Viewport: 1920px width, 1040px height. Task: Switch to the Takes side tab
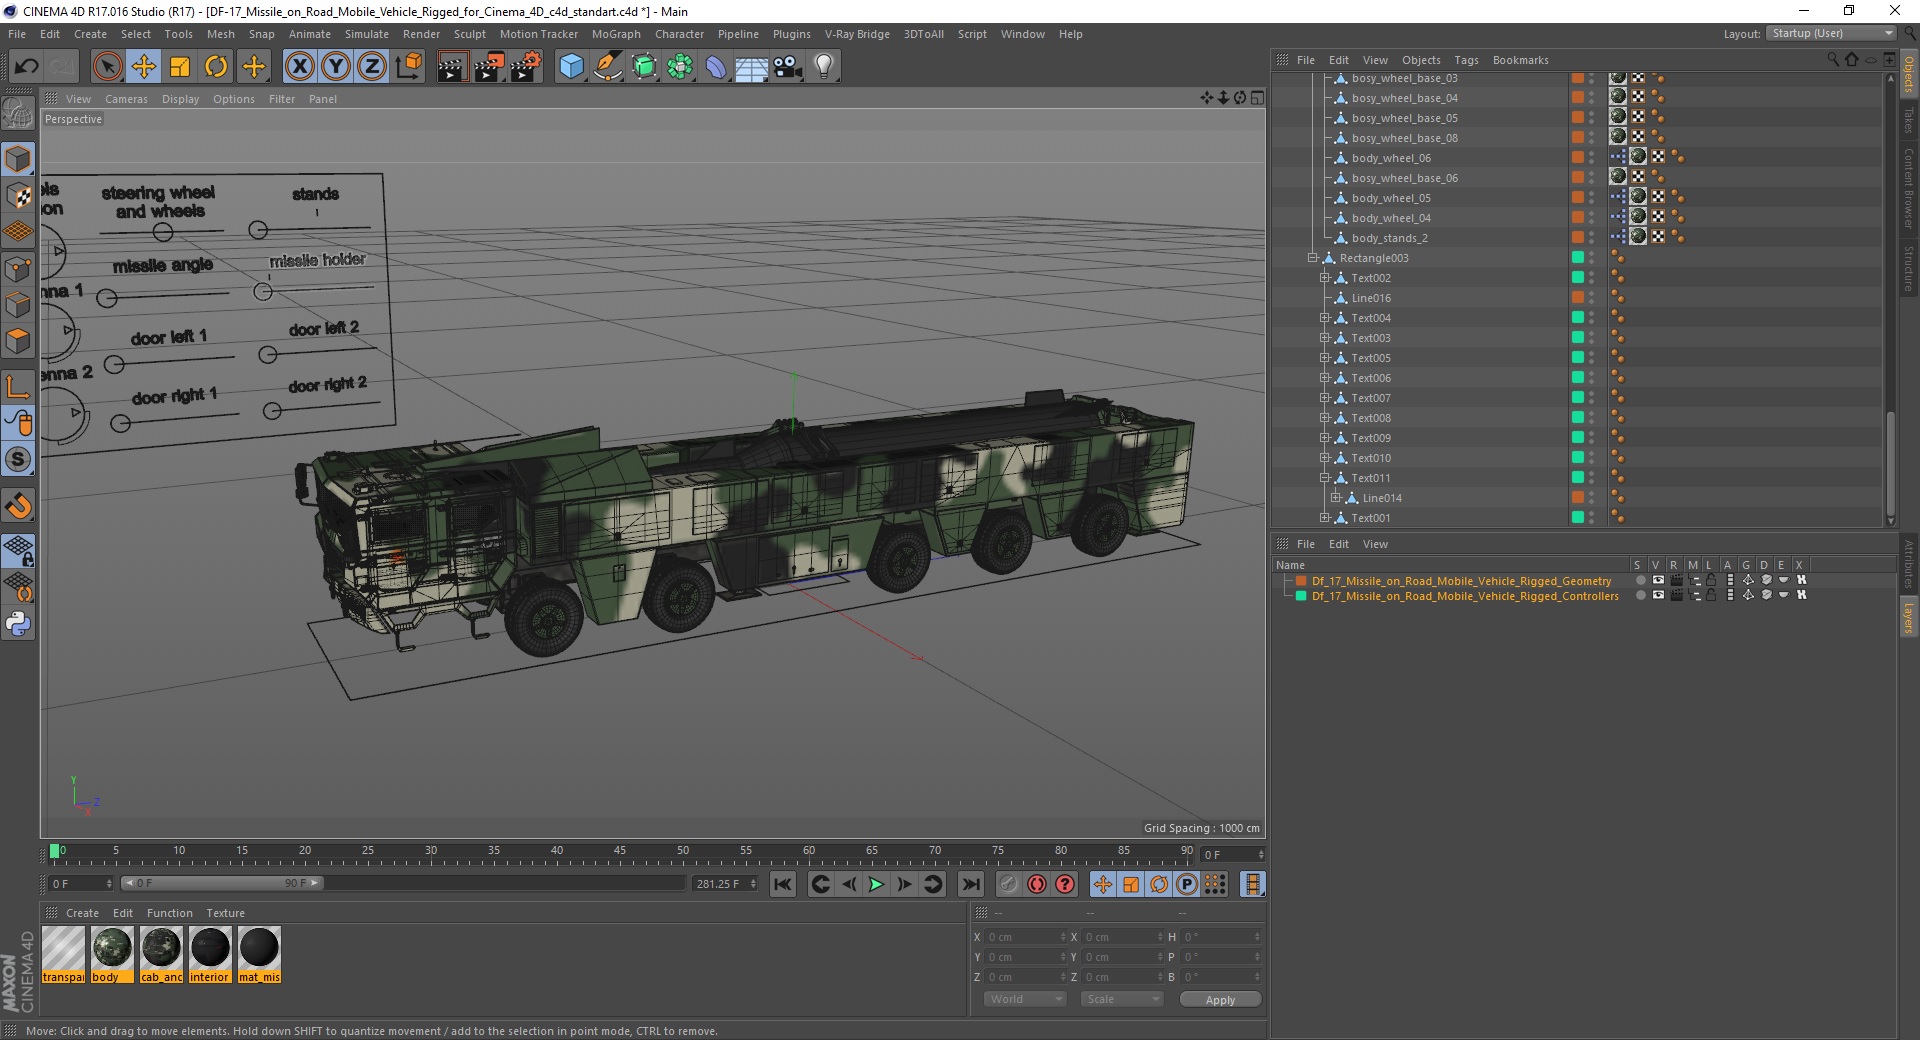tap(1909, 121)
